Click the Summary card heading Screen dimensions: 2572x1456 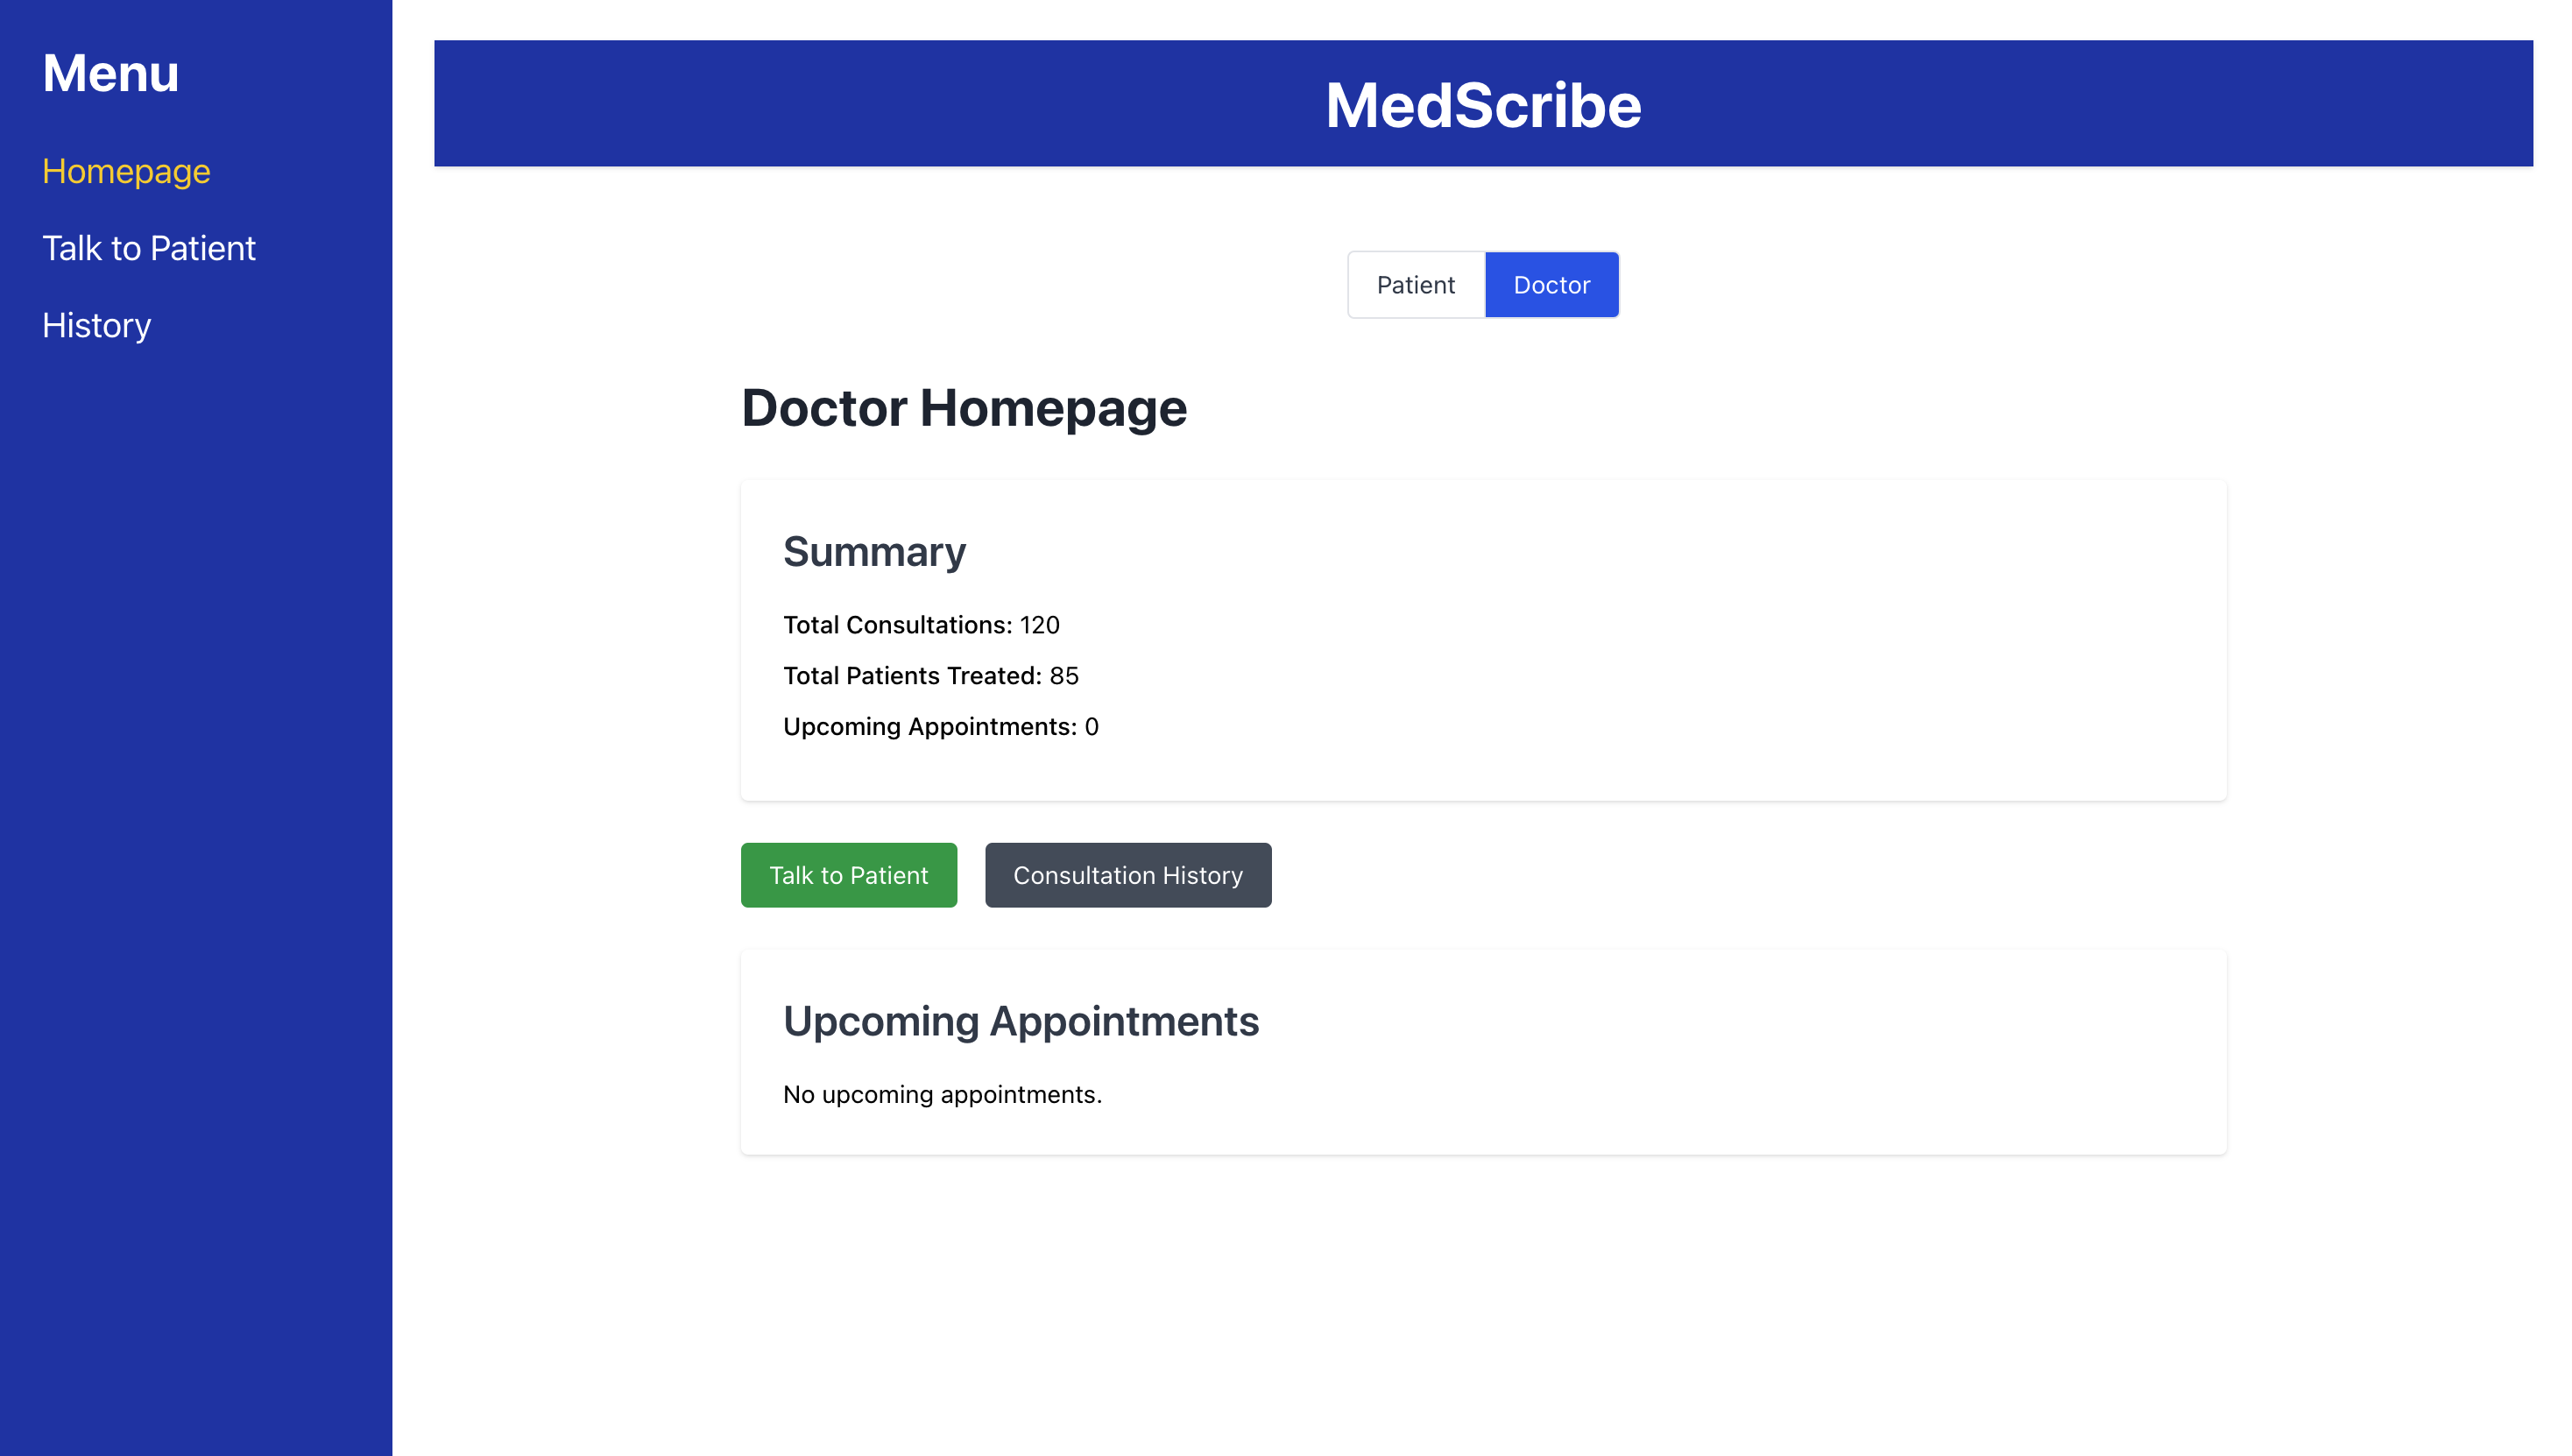pos(874,552)
